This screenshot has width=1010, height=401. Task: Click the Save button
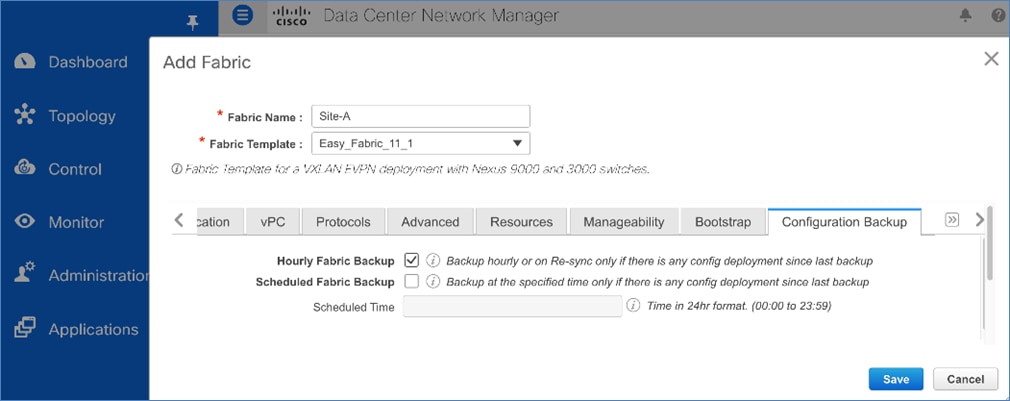[895, 379]
